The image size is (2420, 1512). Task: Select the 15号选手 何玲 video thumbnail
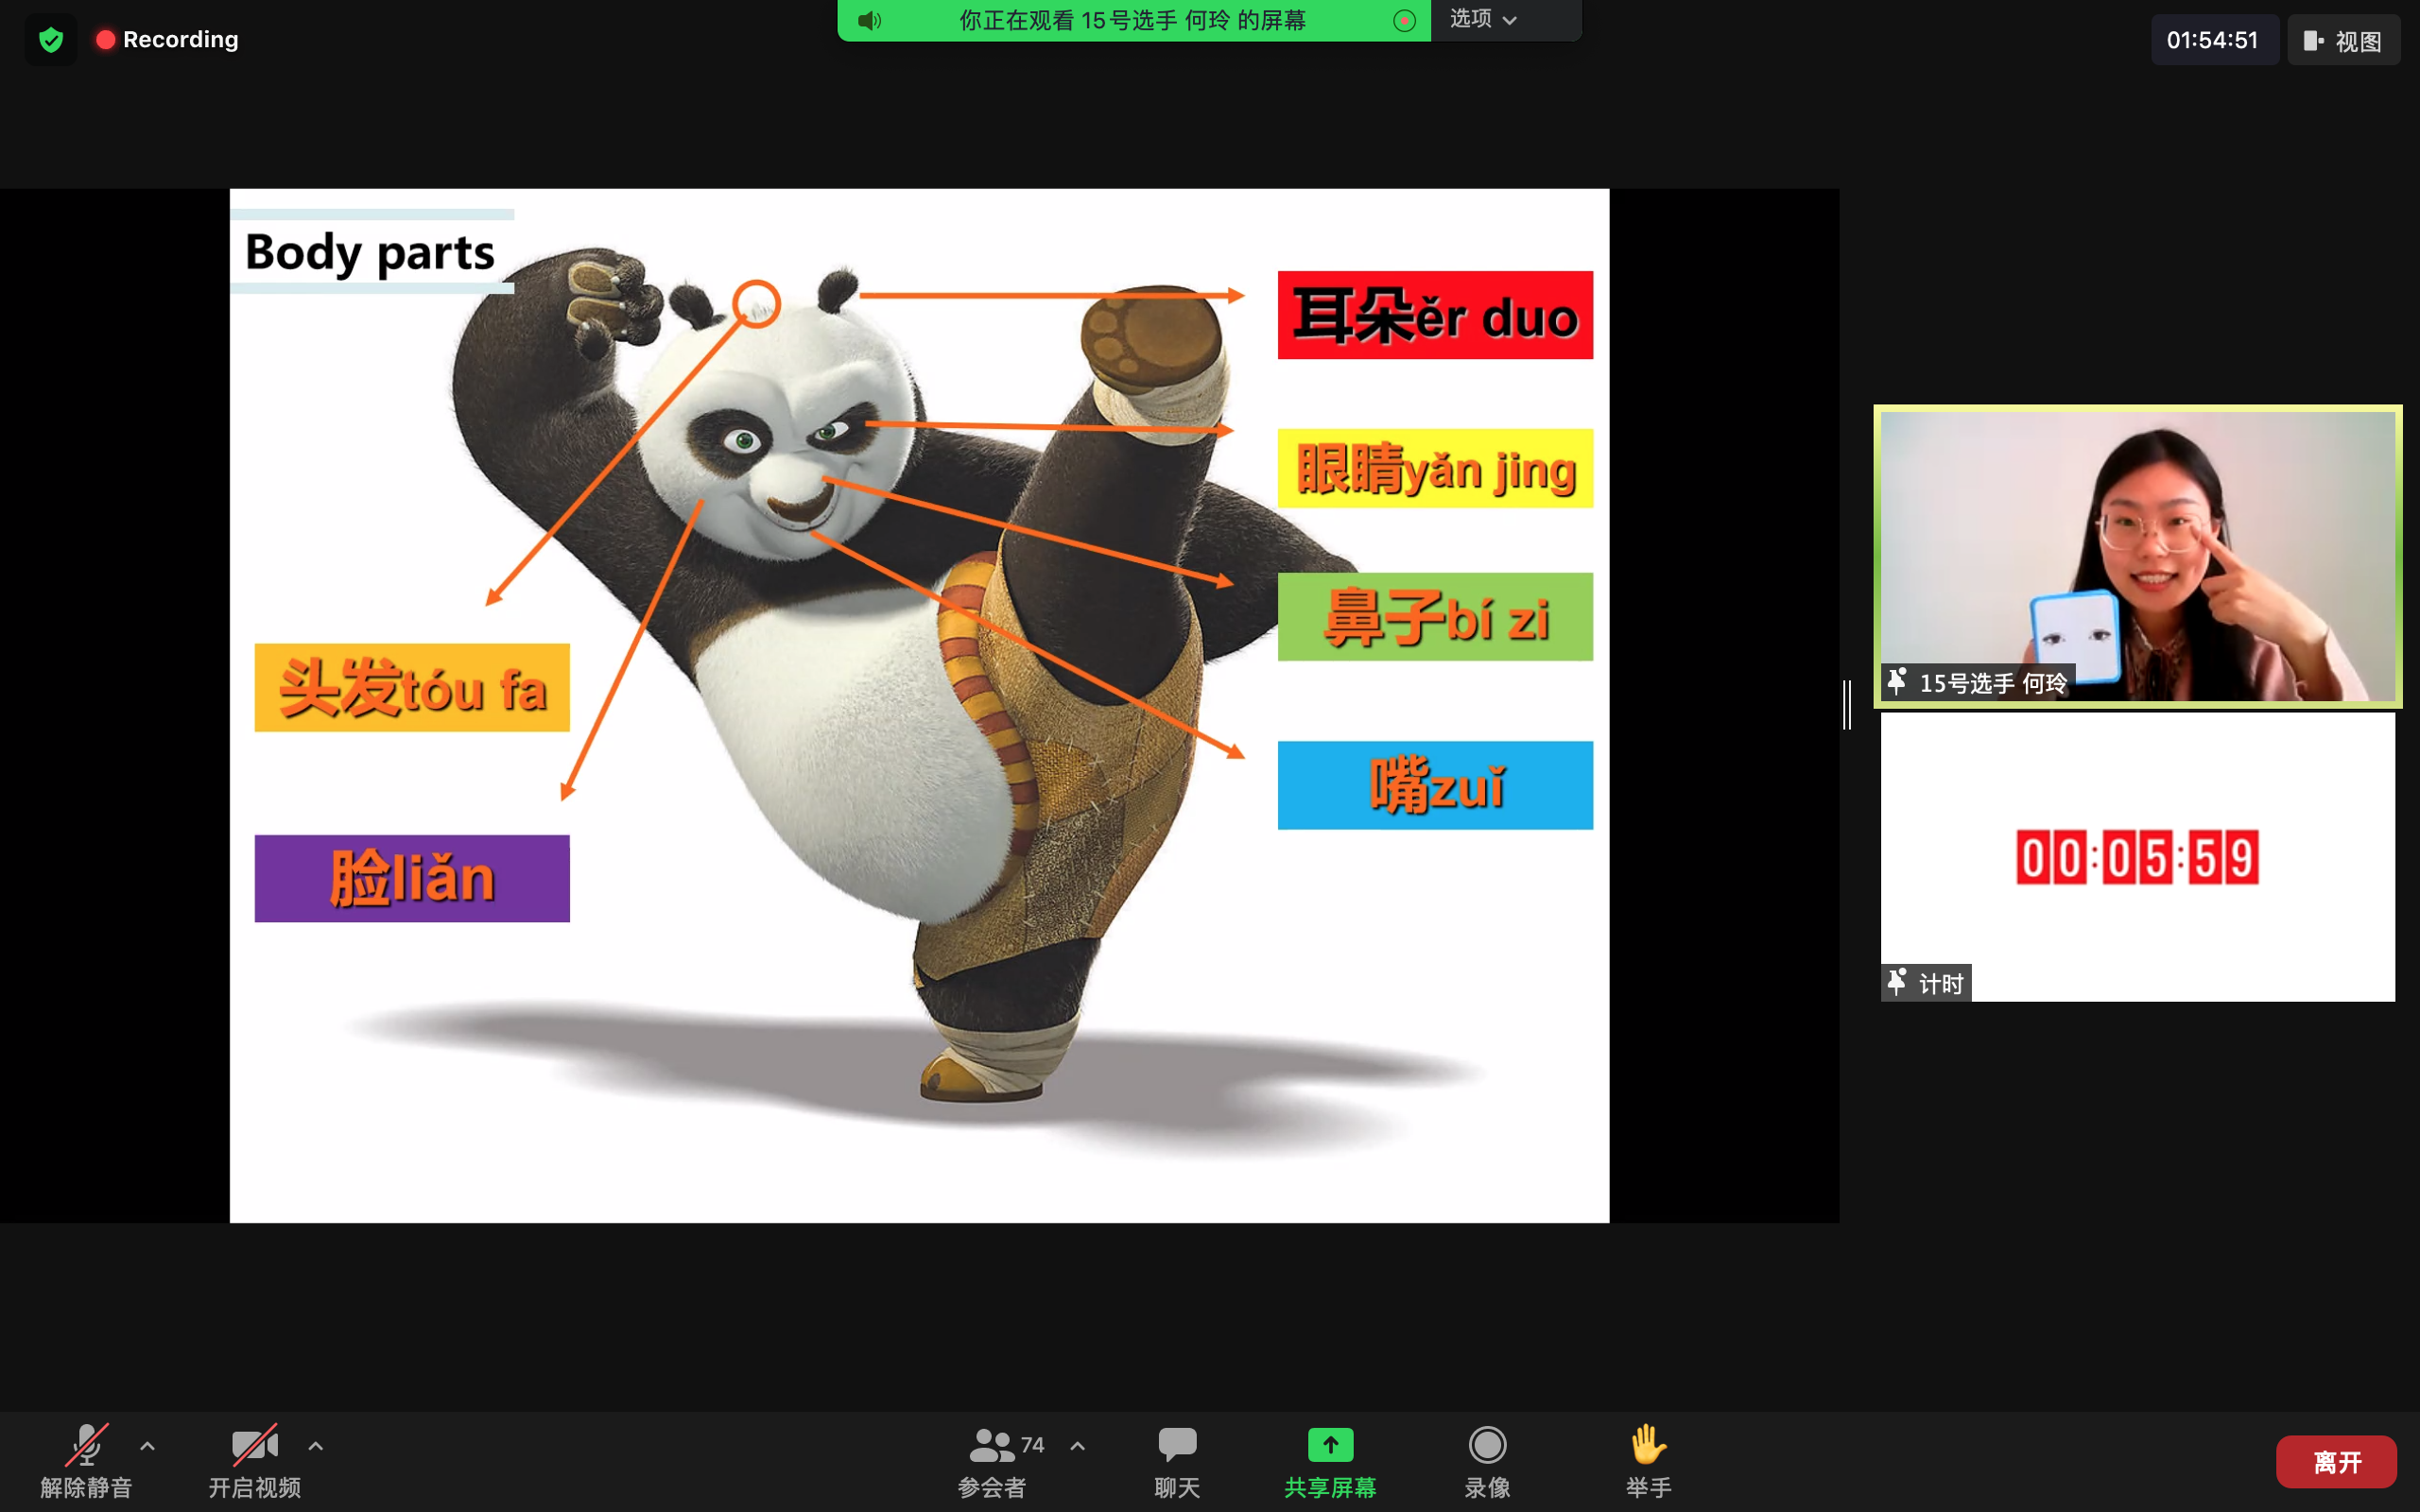click(x=2137, y=556)
